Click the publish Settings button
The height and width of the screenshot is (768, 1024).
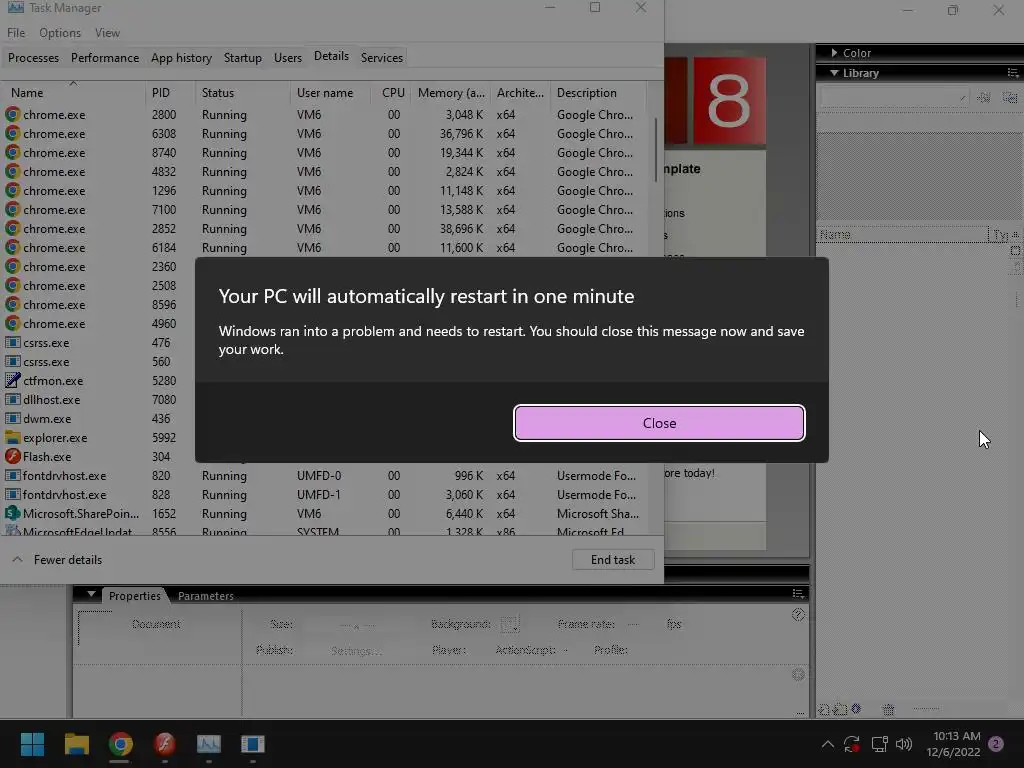pyautogui.click(x=356, y=650)
